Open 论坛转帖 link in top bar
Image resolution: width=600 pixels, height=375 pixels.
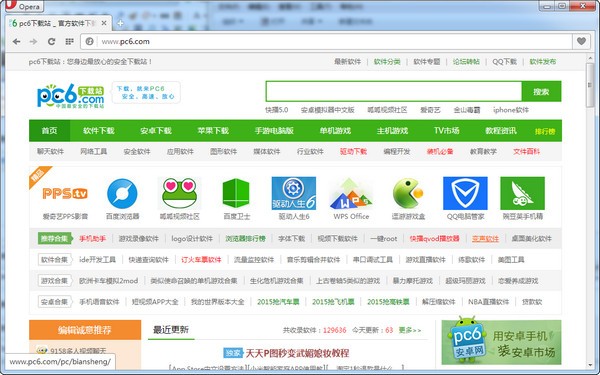[x=466, y=62]
